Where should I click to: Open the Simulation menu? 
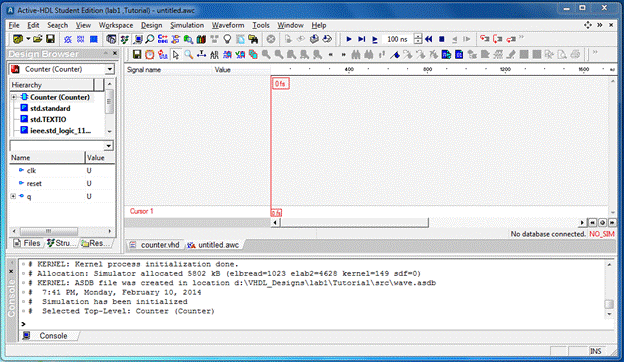187,25
